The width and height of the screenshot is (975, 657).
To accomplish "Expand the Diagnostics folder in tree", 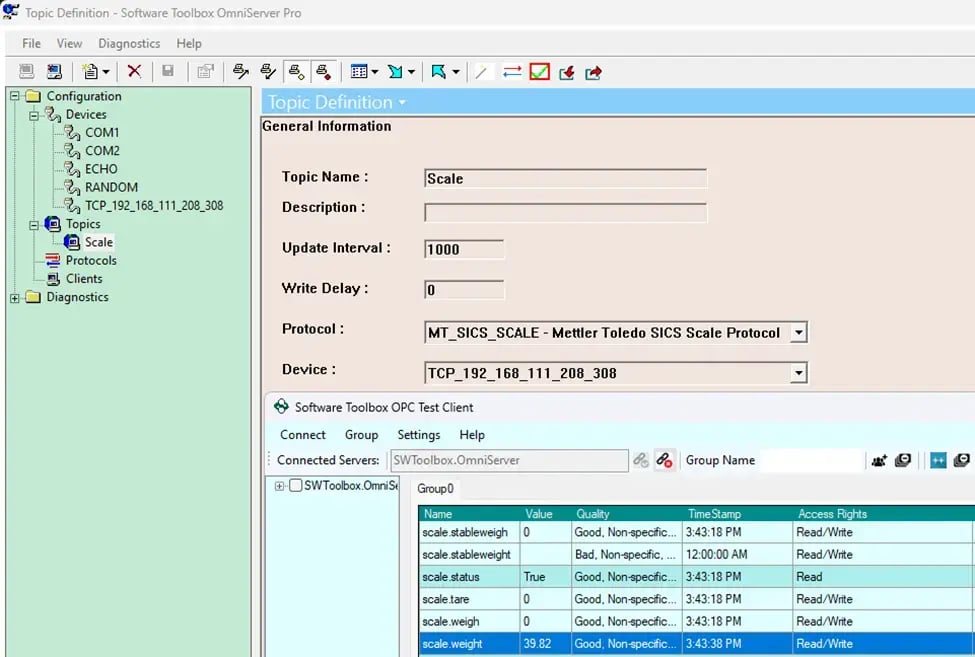I will (15, 297).
